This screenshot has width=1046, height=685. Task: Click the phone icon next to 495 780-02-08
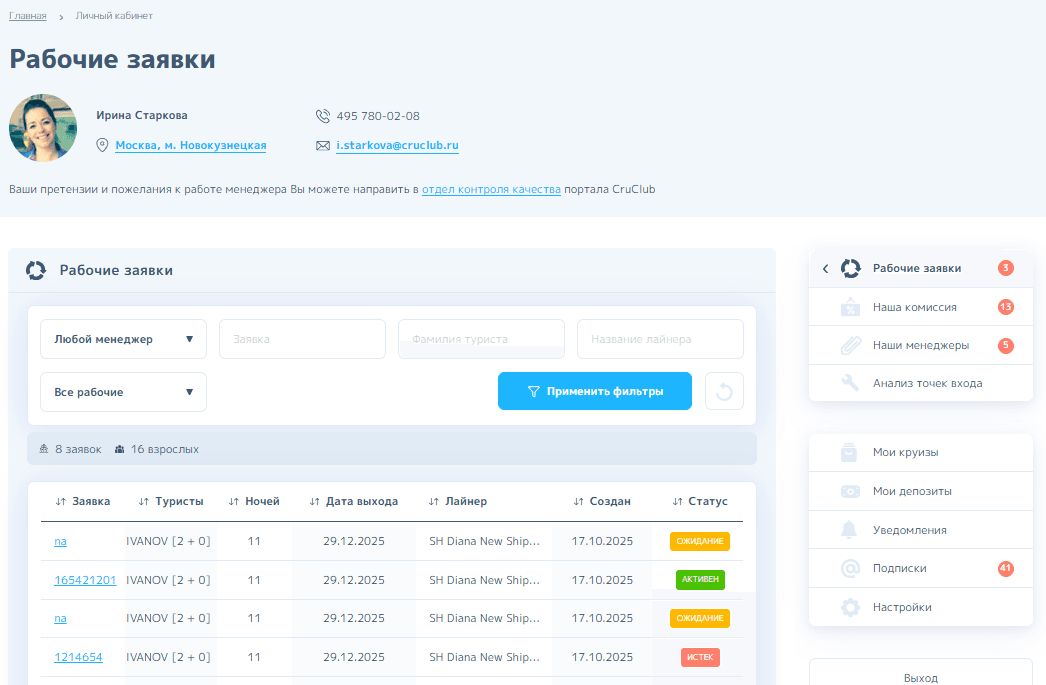(x=322, y=116)
